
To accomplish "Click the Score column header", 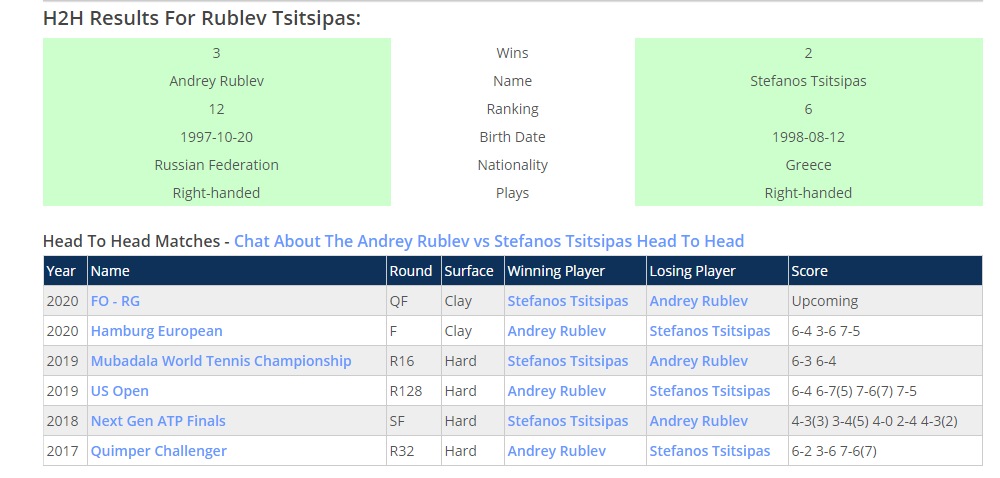I will tap(809, 271).
